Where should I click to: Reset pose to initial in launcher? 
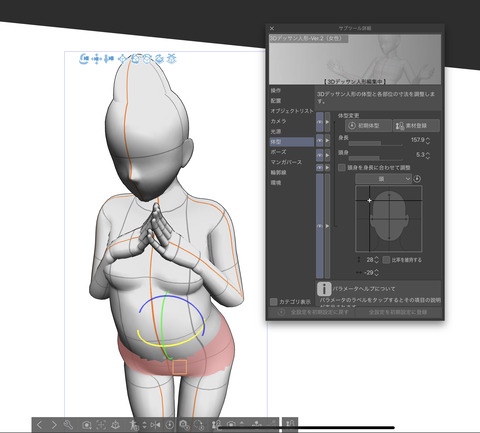(x=169, y=425)
